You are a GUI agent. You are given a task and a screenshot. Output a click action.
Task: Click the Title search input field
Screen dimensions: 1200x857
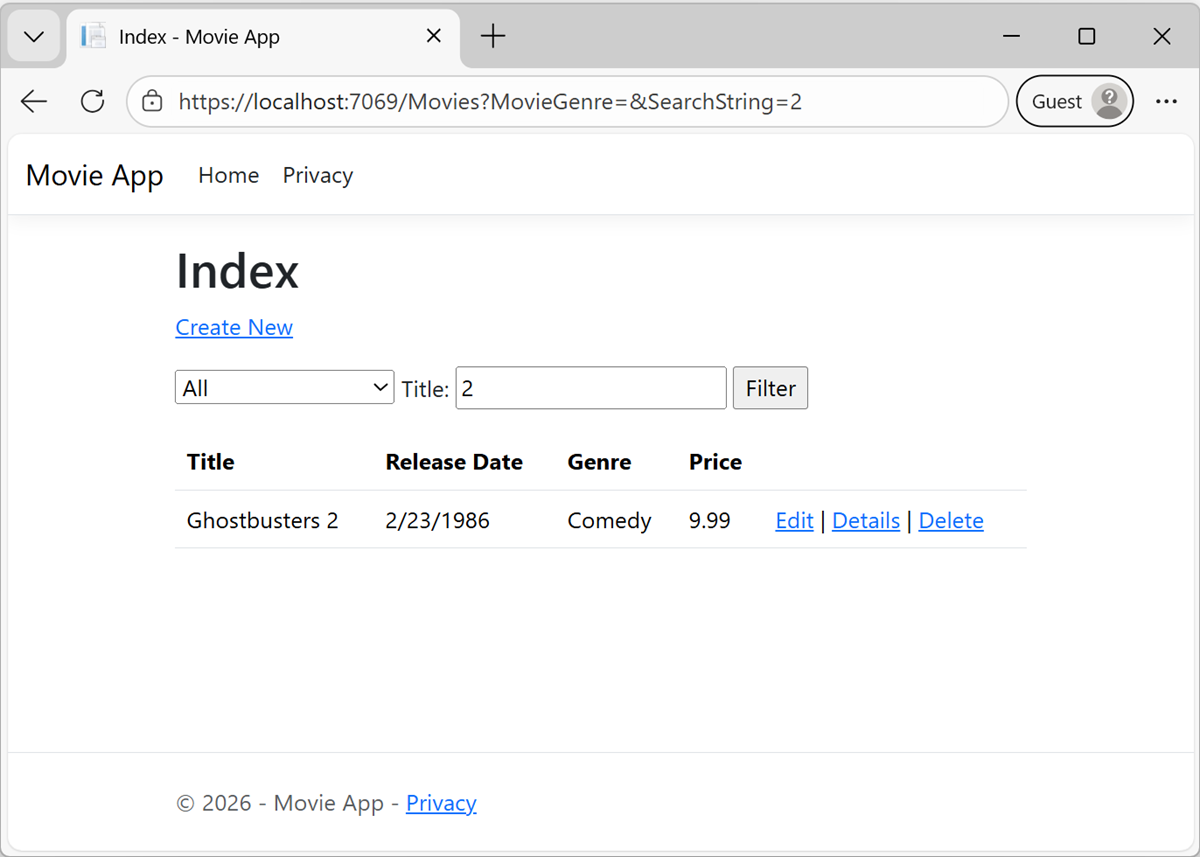(590, 388)
